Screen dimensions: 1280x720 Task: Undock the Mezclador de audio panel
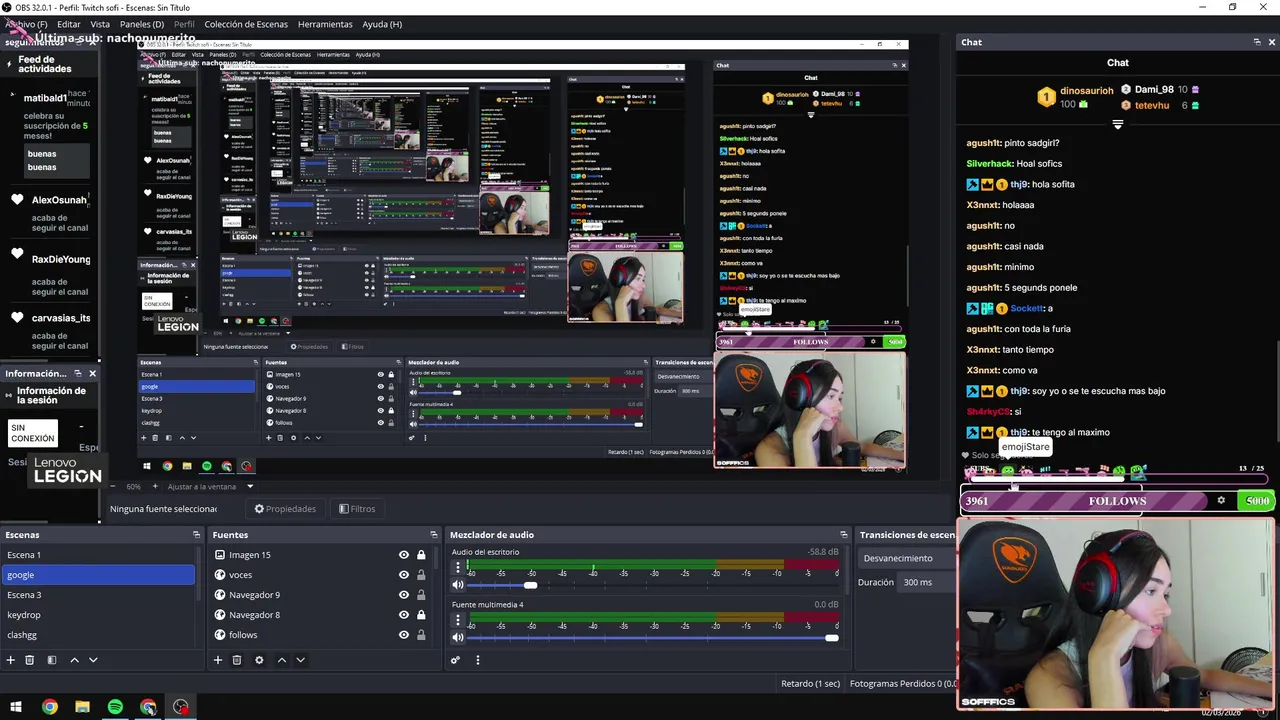(844, 535)
